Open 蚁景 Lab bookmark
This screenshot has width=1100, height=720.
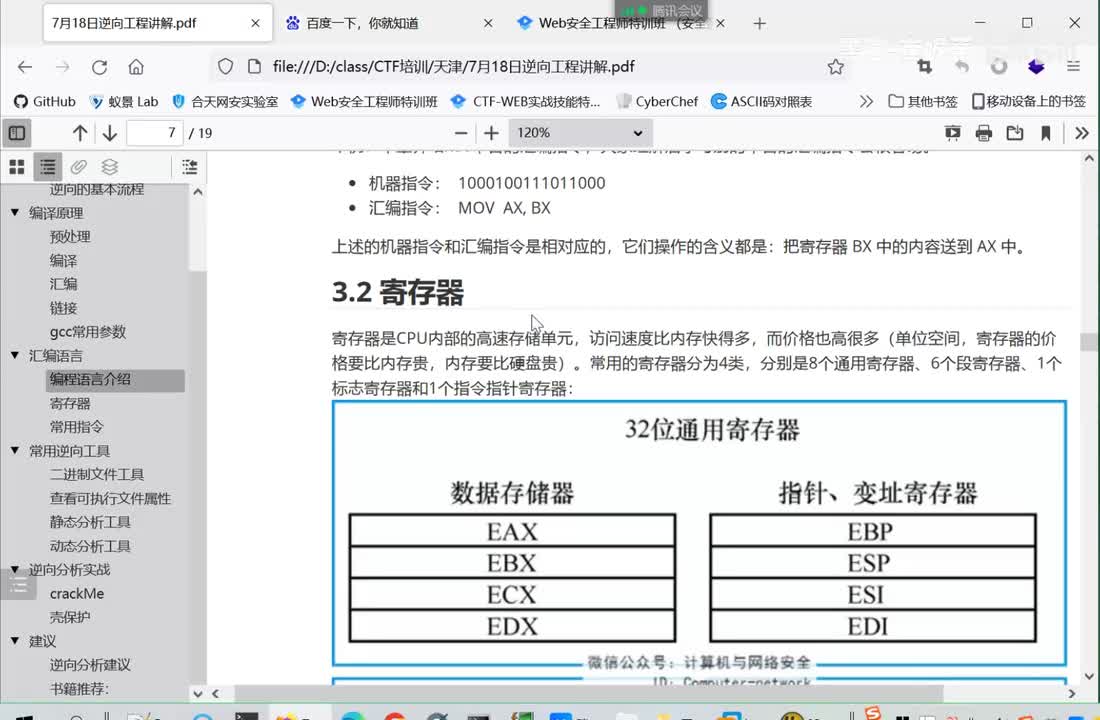click(x=124, y=102)
